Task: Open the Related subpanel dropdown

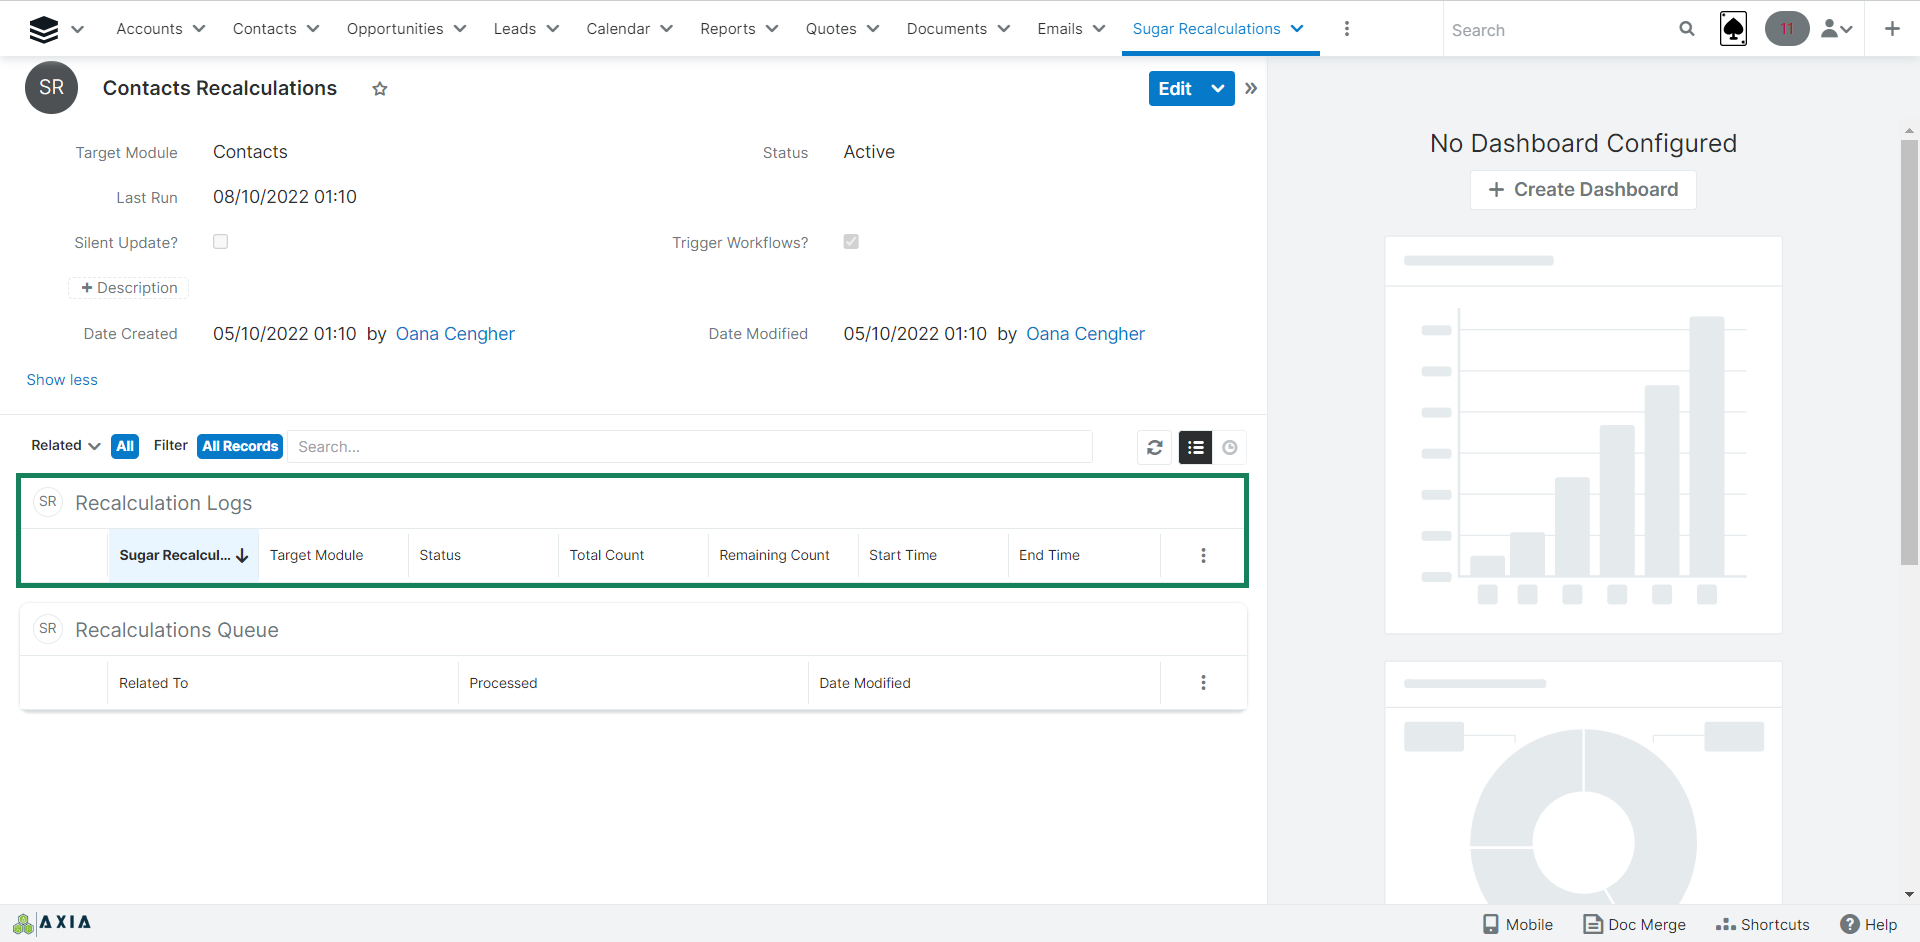Action: click(x=66, y=446)
